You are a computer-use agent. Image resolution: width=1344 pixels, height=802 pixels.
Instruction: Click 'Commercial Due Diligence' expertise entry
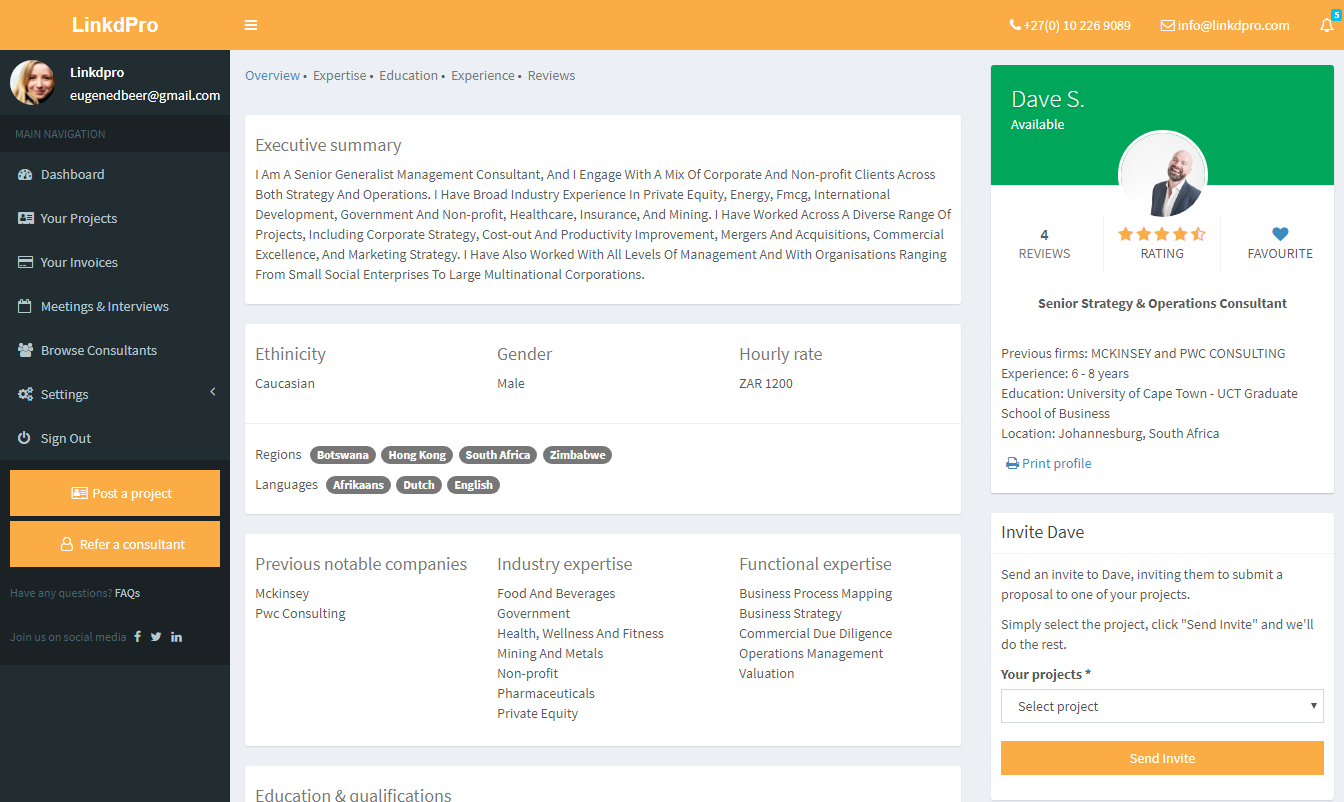[816, 634]
